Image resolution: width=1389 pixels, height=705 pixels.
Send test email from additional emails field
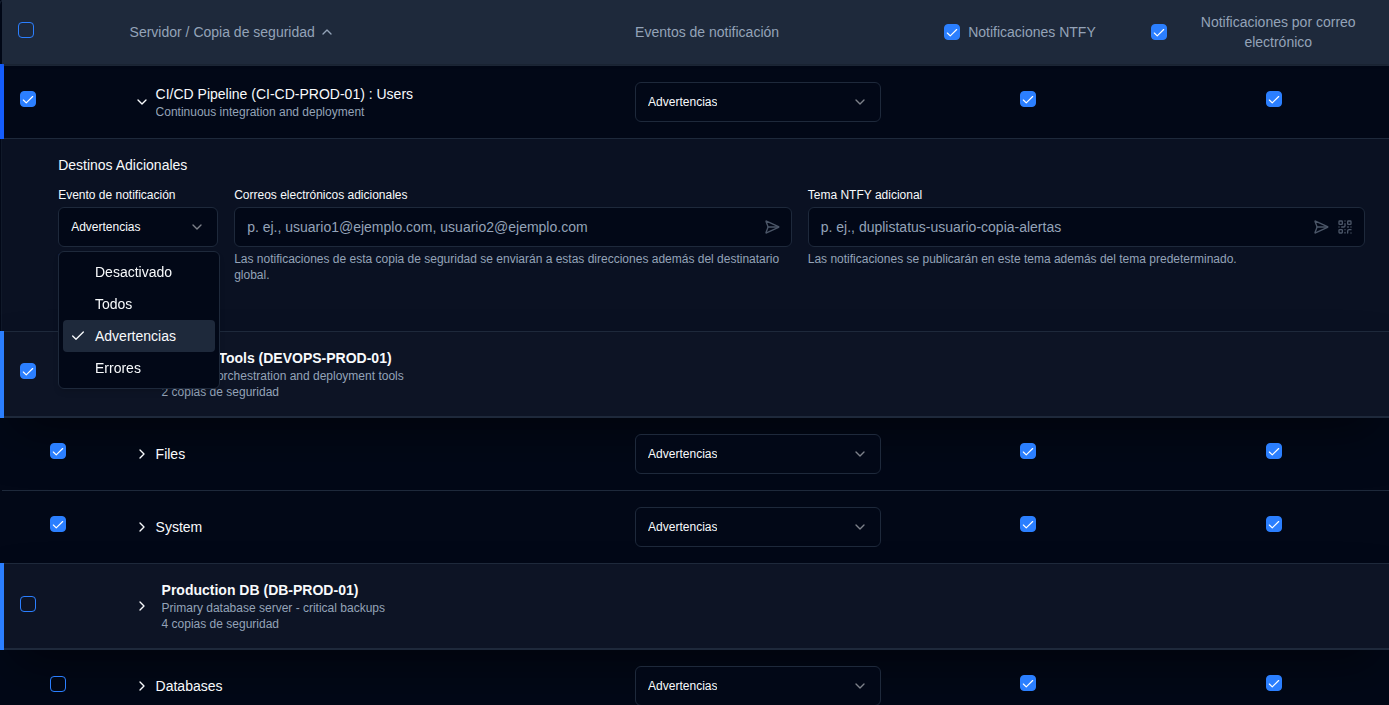(x=772, y=227)
